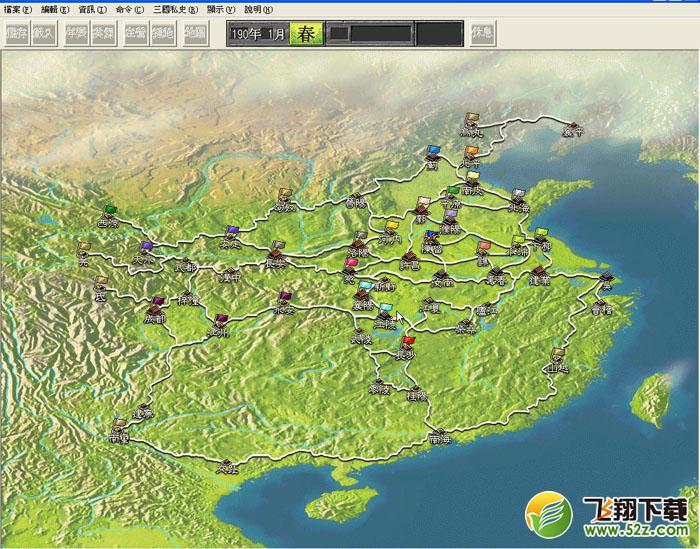The width and height of the screenshot is (700, 549).
Task: Select the 河內 city with yellow flag
Action: [390, 234]
